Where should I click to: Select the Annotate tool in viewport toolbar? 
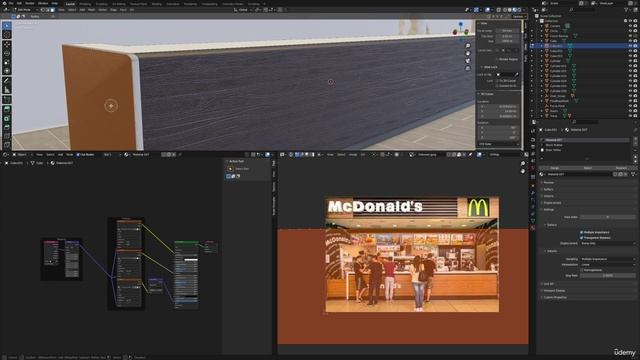pyautogui.click(x=7, y=81)
